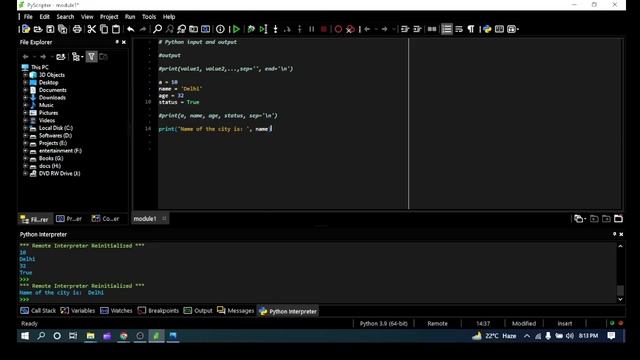Start debugging with the Debug icon
This screenshot has width=640, height=360.
pyautogui.click(x=251, y=29)
